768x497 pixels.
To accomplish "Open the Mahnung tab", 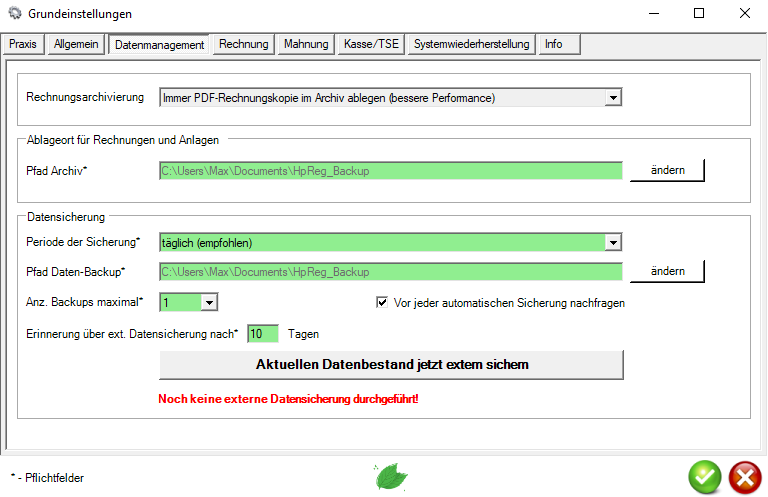I will 306,44.
